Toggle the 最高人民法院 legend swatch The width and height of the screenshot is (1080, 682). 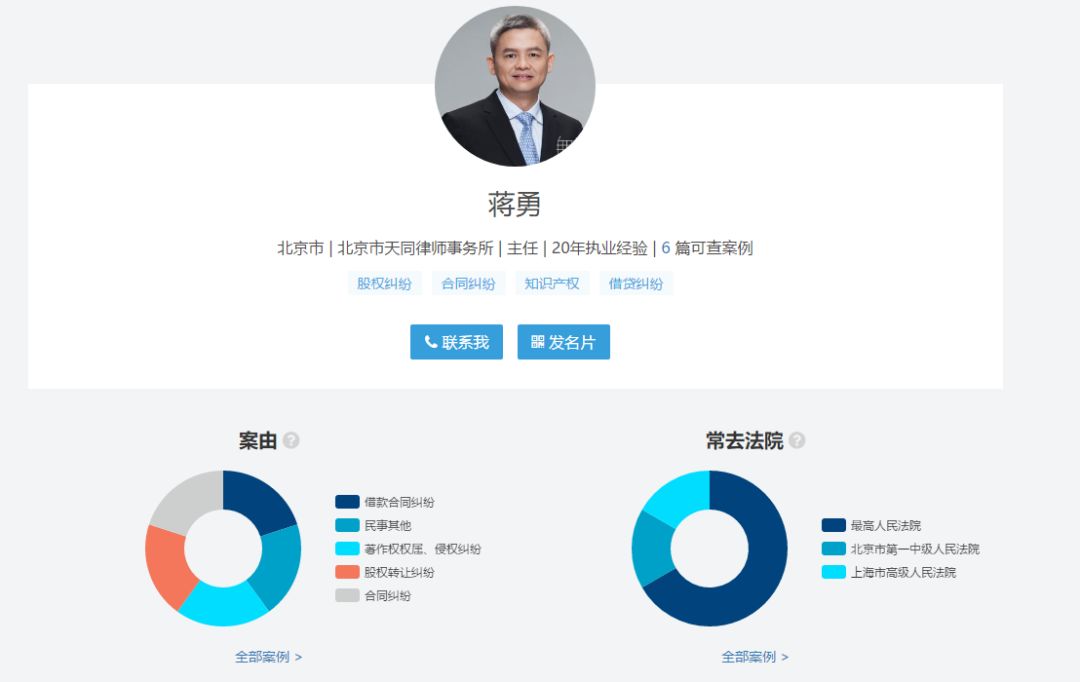coord(834,525)
